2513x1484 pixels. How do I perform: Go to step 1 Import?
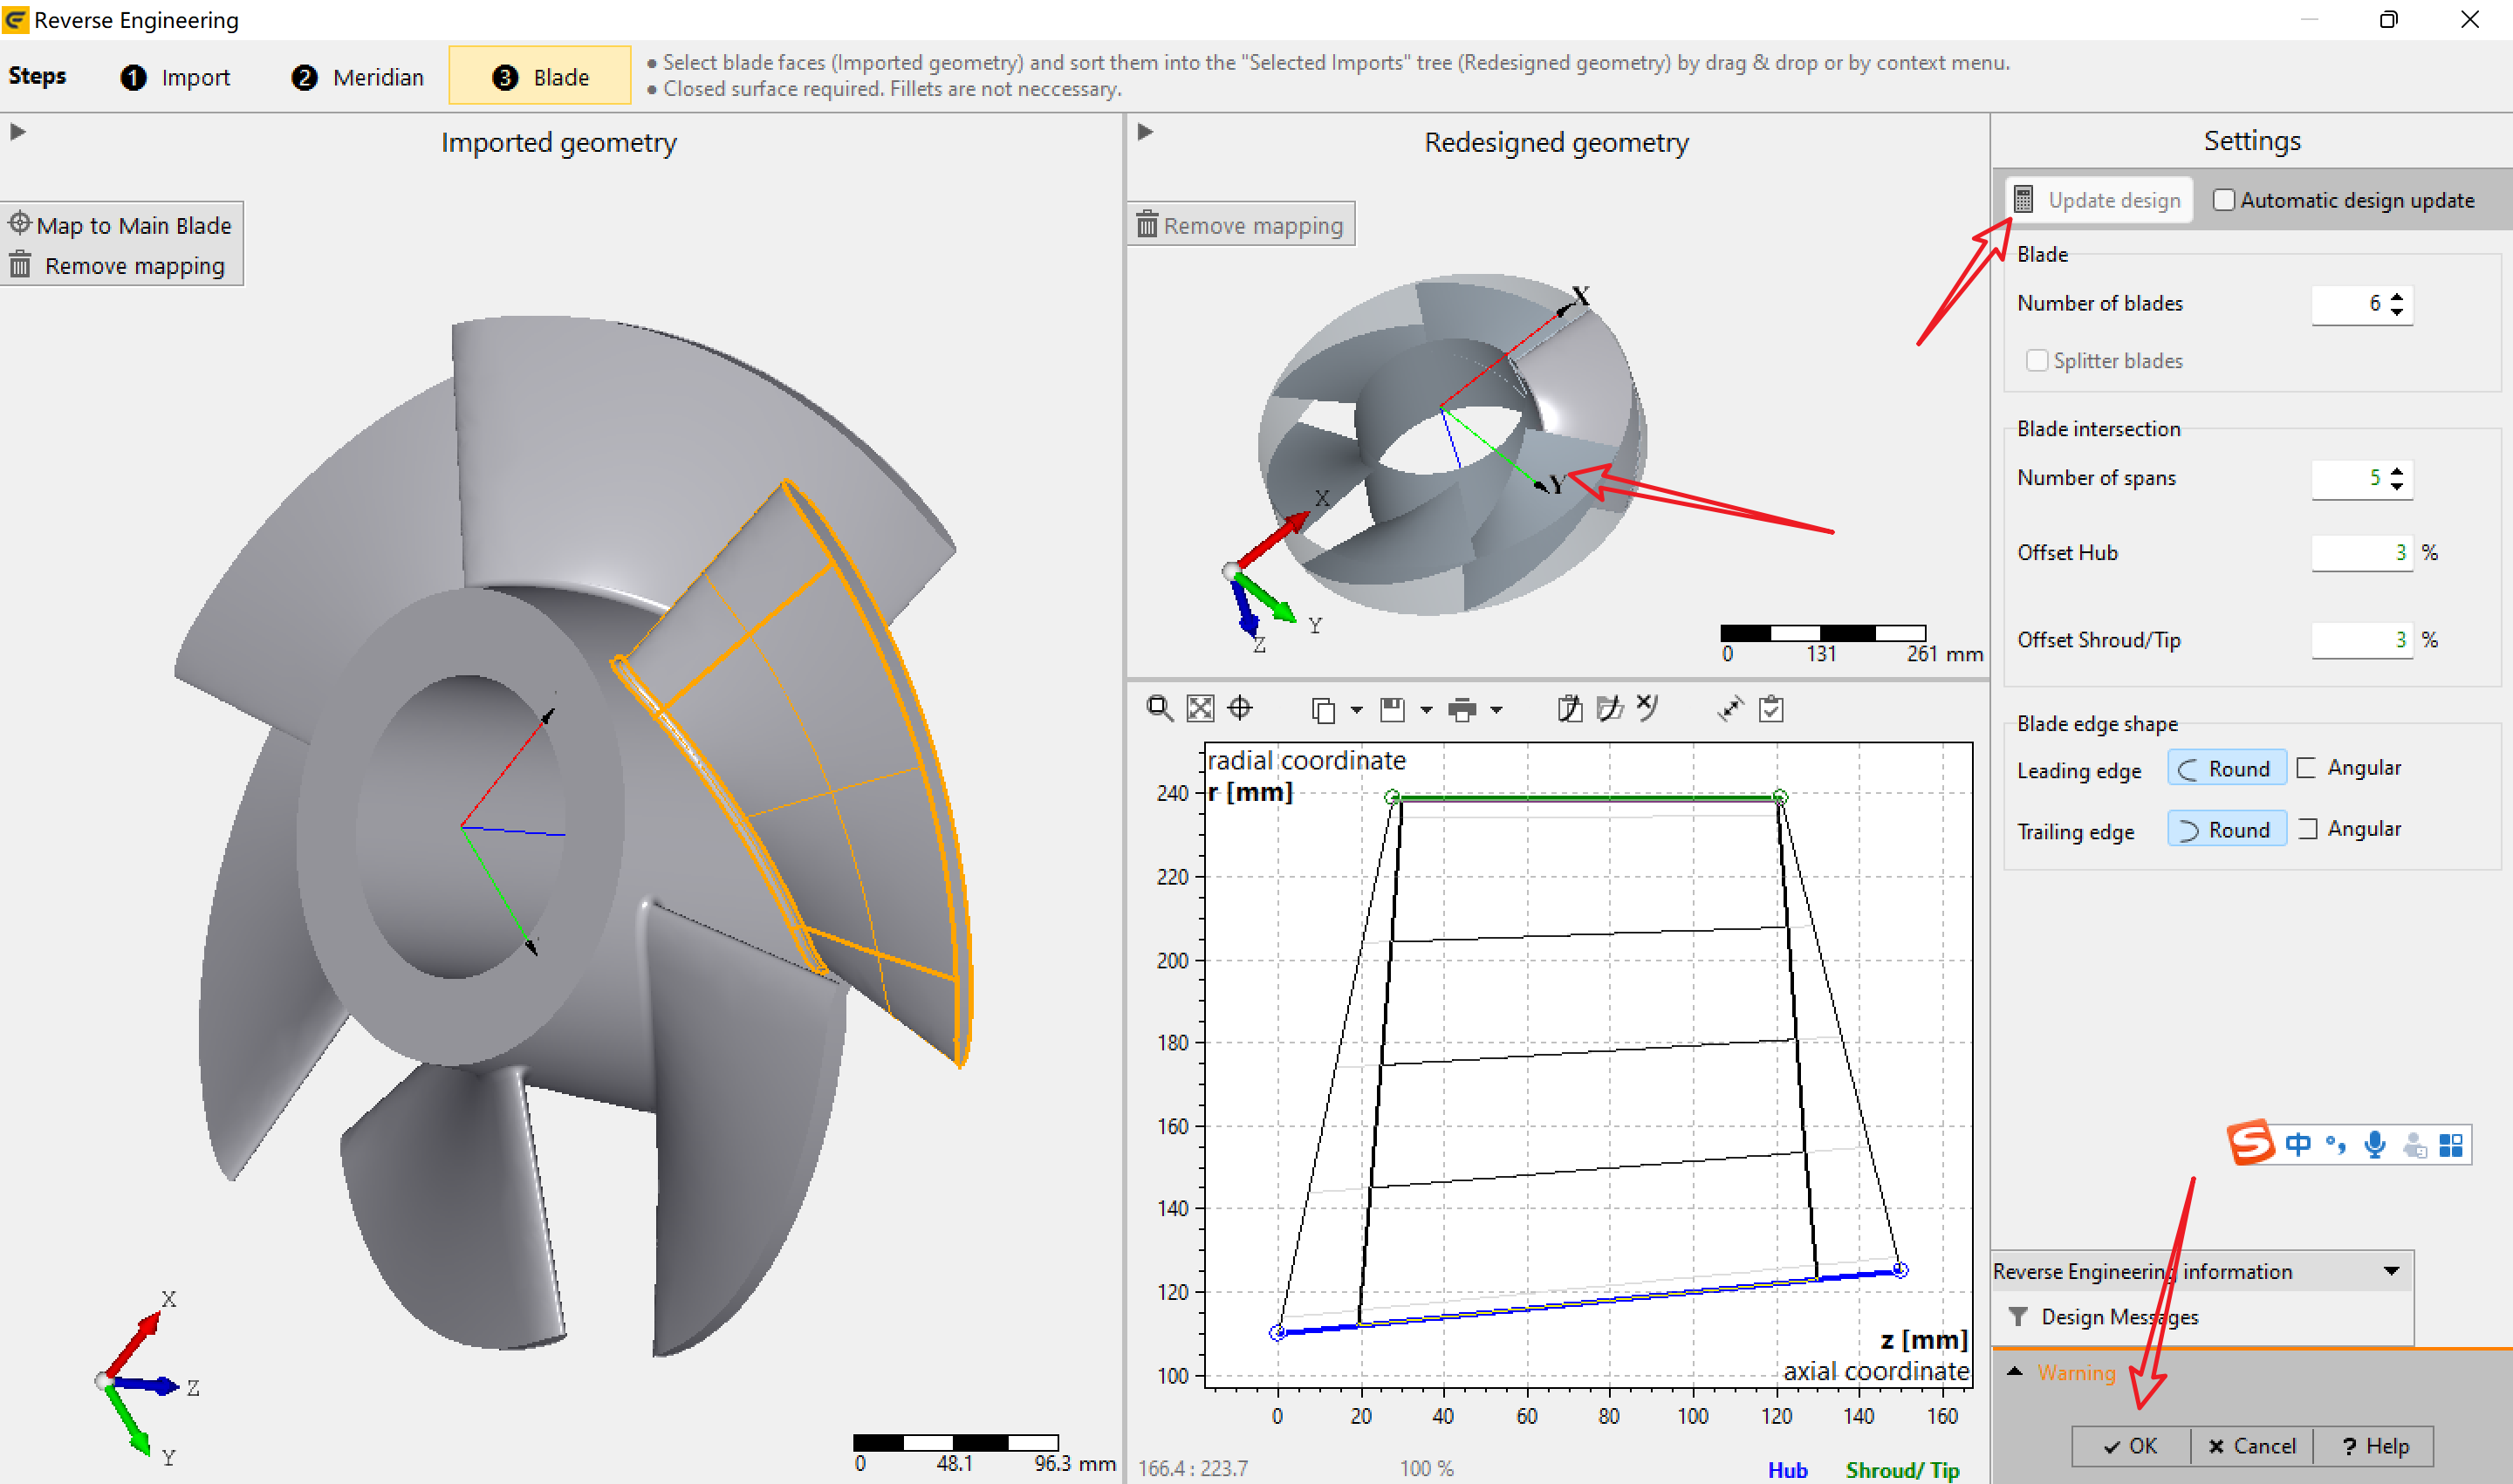[x=175, y=77]
